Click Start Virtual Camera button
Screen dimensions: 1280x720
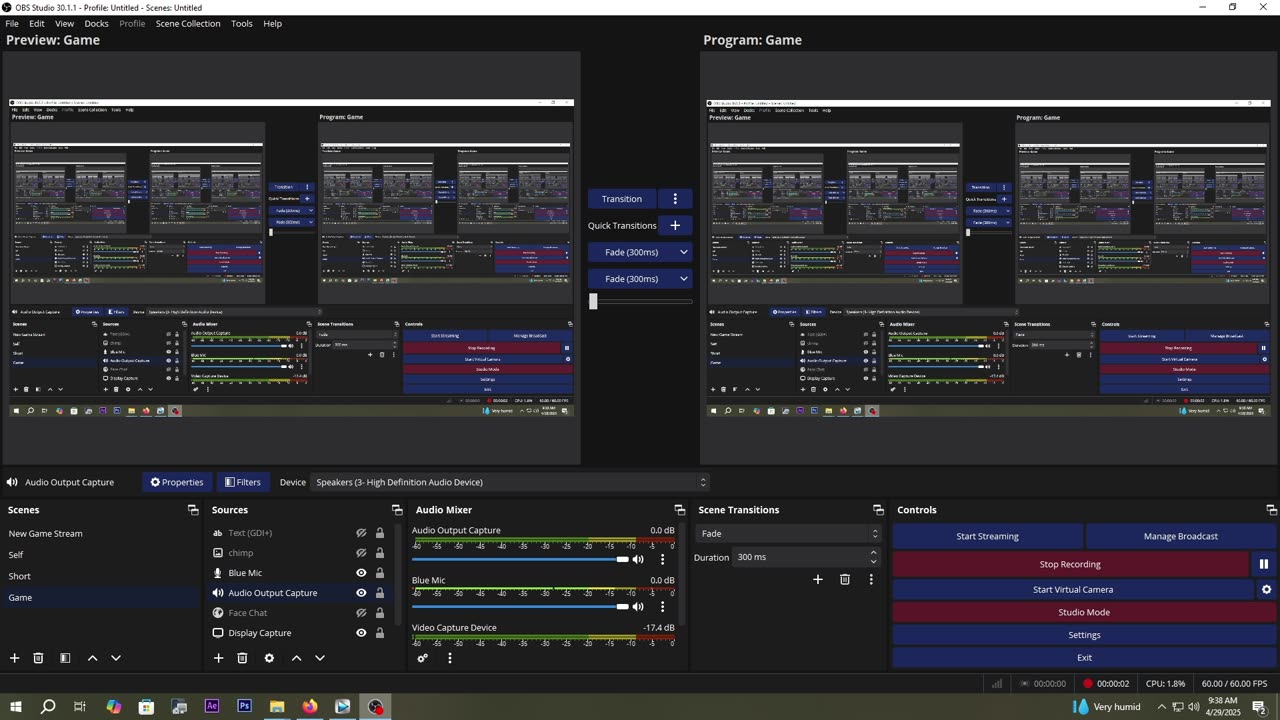1073,590
